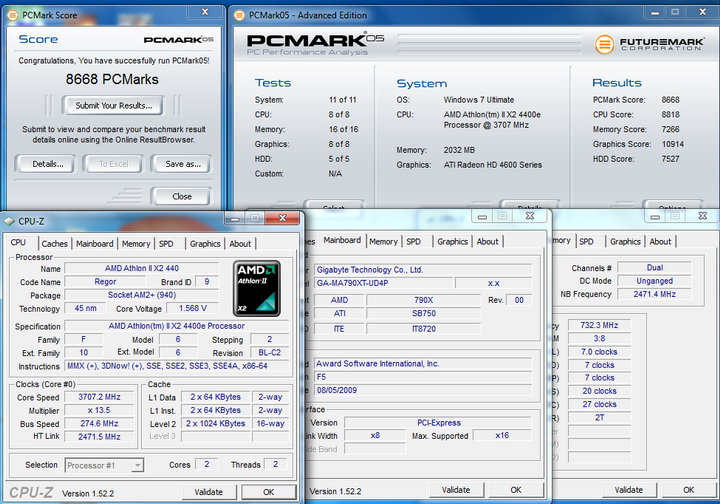Click graphics value 'ATI Radeon HD 4600 Series'
This screenshot has height=504, width=720.
coord(493,165)
